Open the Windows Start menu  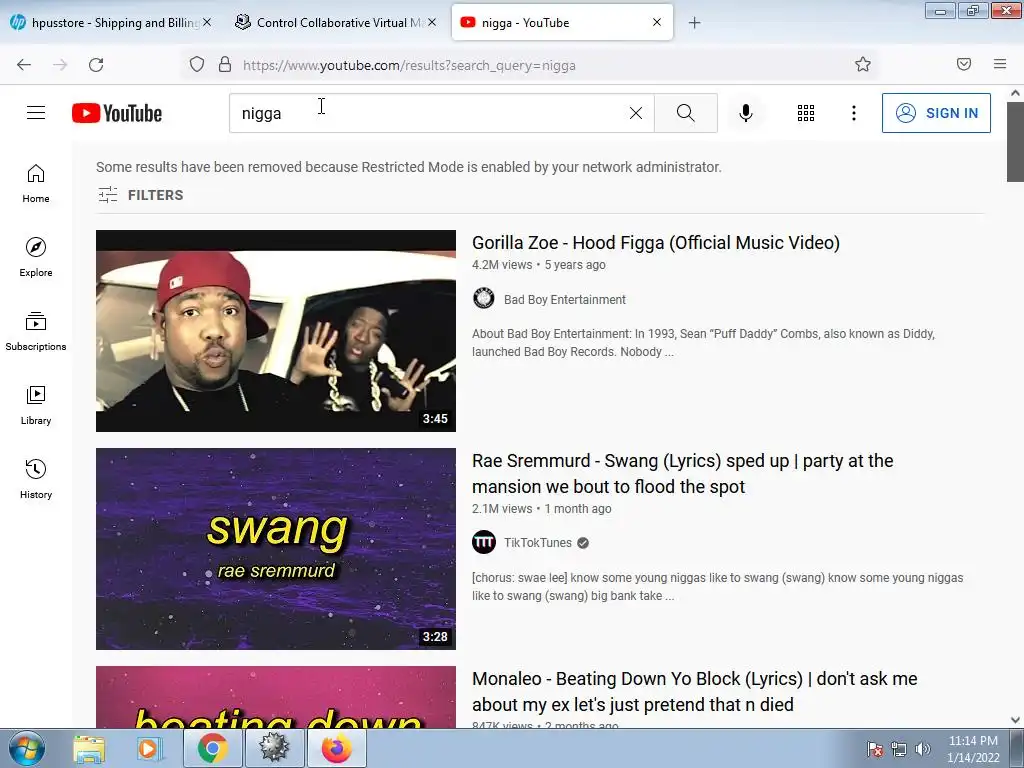(26, 748)
